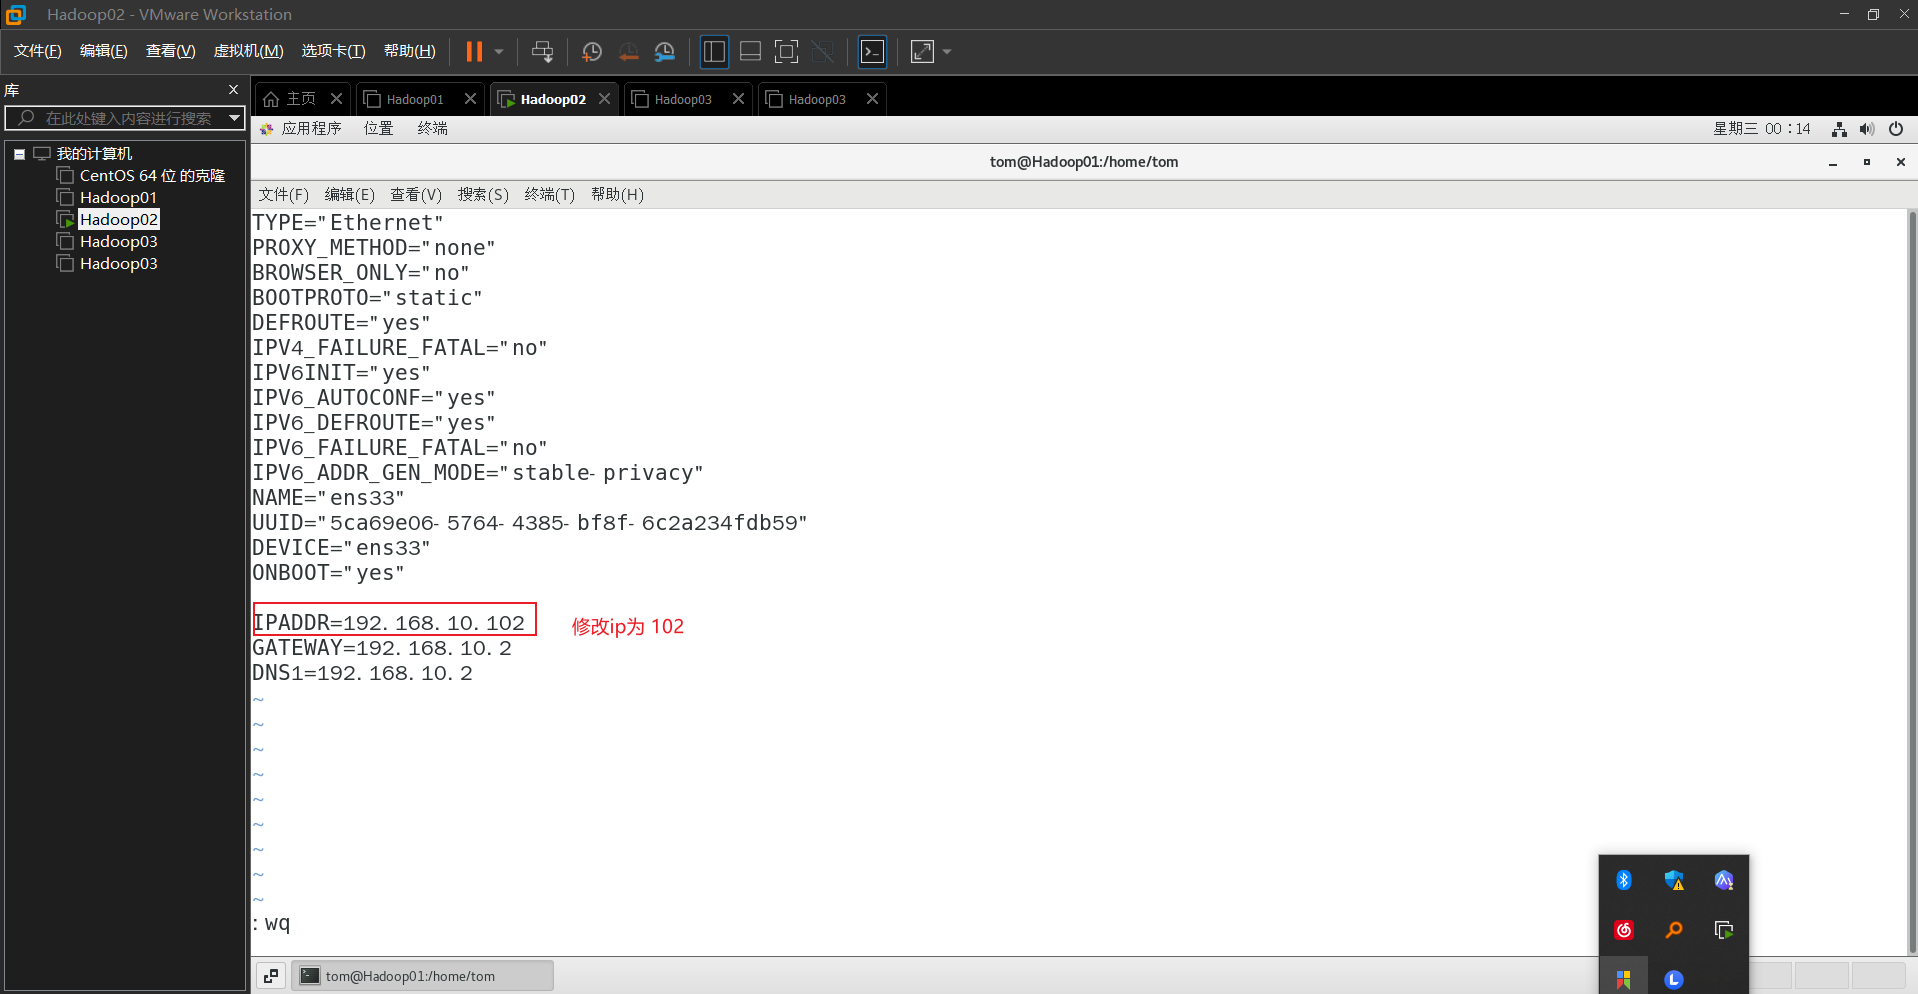The width and height of the screenshot is (1918, 994).
Task: Open VMware 帮助(H) menu
Action: (x=409, y=51)
